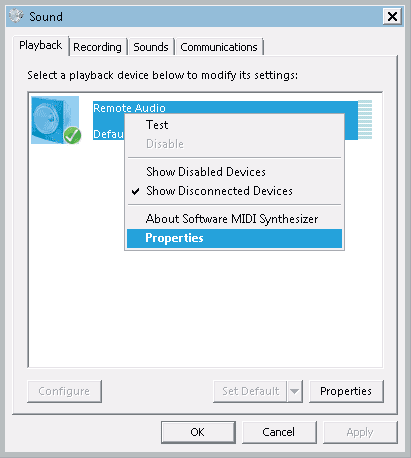Click the Configure button
The width and height of the screenshot is (411, 458).
tap(64, 391)
